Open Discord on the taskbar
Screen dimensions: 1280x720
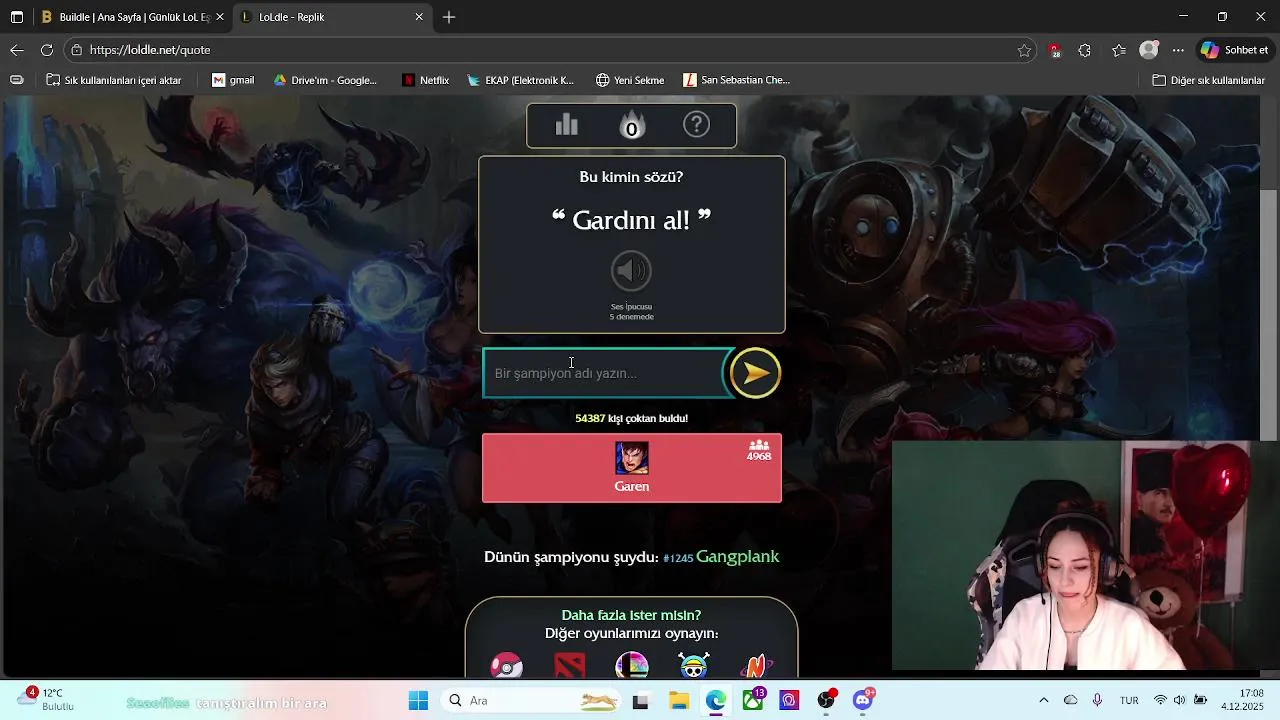863,701
